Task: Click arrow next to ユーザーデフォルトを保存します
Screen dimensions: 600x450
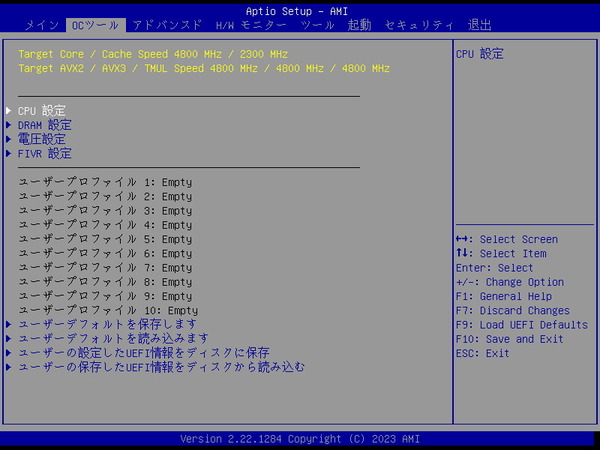Action: point(8,324)
